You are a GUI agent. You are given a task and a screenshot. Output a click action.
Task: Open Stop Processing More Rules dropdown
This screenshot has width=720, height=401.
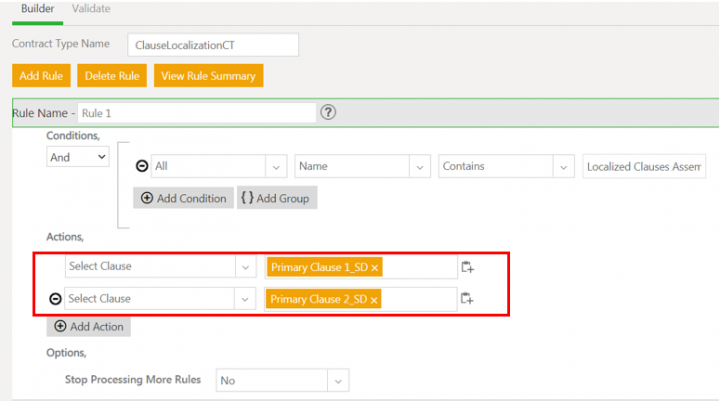(338, 381)
